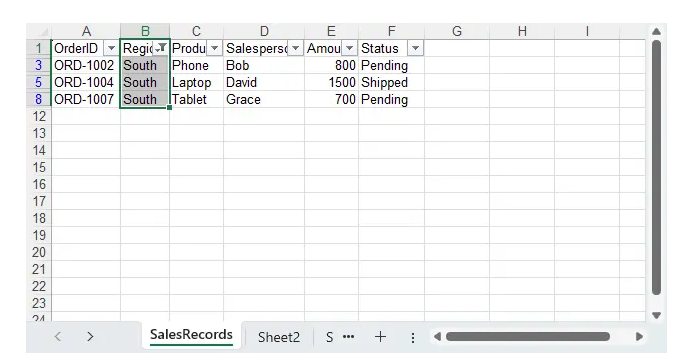
Task: Select column D header
Action: pyautogui.click(x=264, y=31)
